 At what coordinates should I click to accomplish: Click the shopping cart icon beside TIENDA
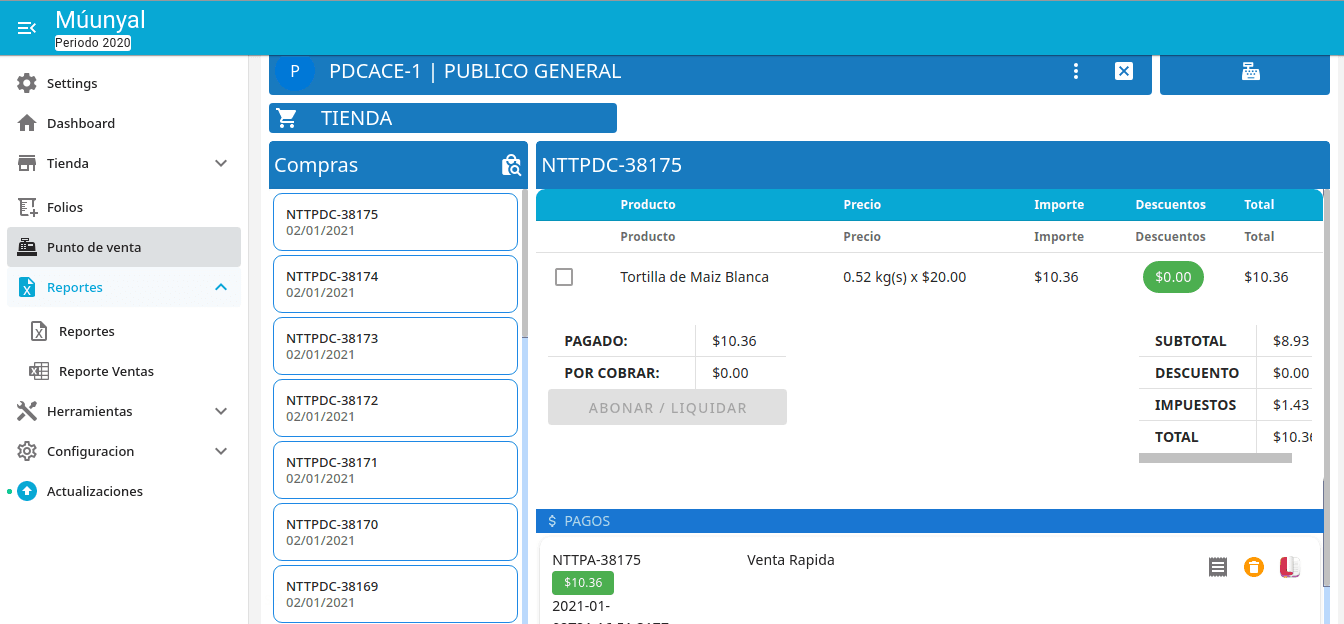[287, 118]
